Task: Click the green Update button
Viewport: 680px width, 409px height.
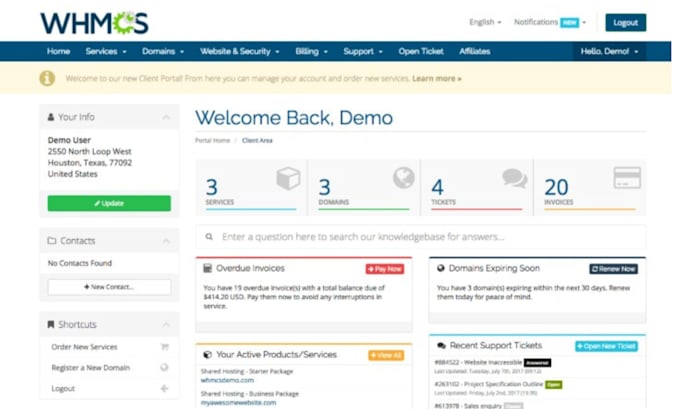Action: tap(109, 203)
